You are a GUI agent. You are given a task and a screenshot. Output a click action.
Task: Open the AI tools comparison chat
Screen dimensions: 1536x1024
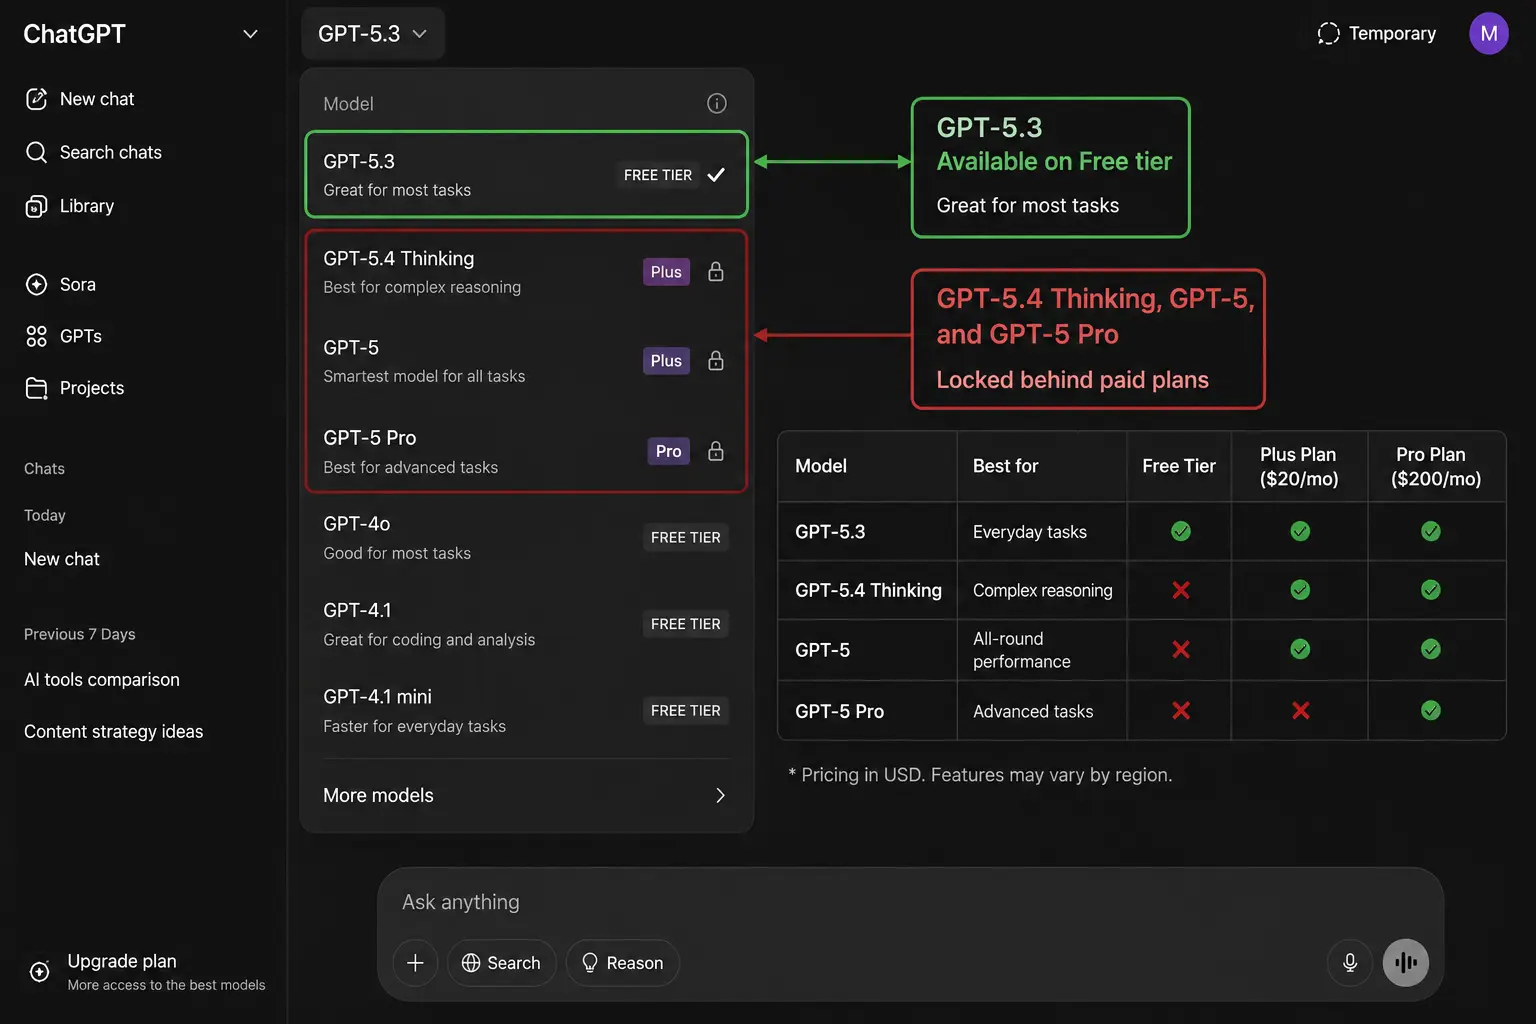coord(102,680)
